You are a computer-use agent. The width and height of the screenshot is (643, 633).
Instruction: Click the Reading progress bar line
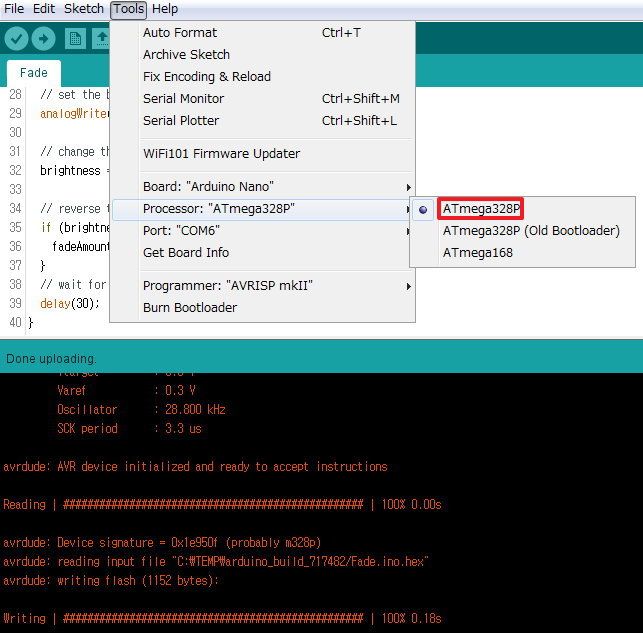coord(222,505)
